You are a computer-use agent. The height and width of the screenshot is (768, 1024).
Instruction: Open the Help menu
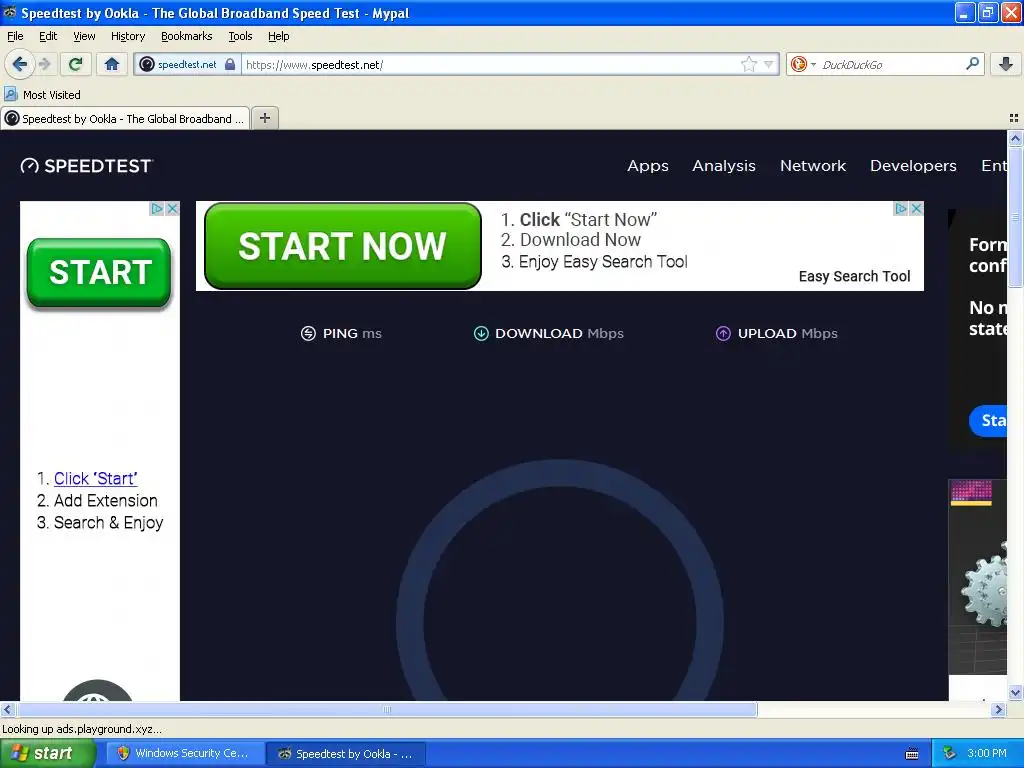[x=278, y=36]
